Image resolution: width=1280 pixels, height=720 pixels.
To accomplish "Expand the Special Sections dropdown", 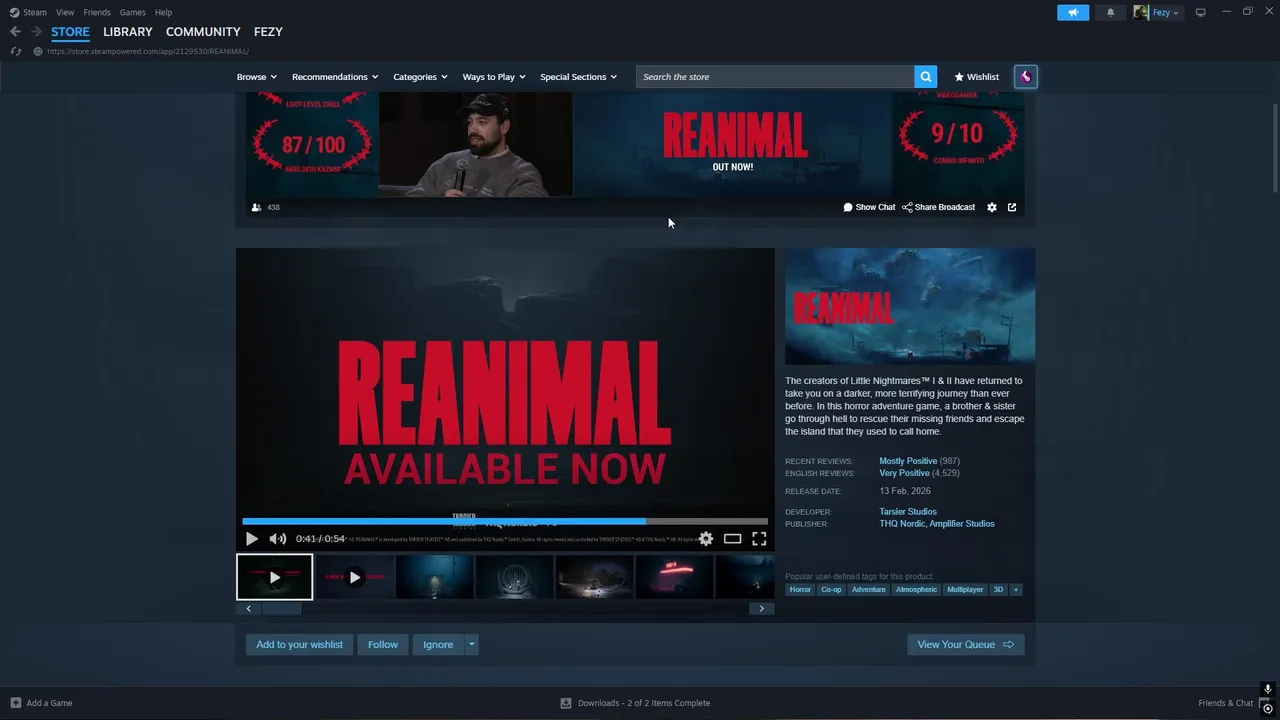I will (578, 77).
